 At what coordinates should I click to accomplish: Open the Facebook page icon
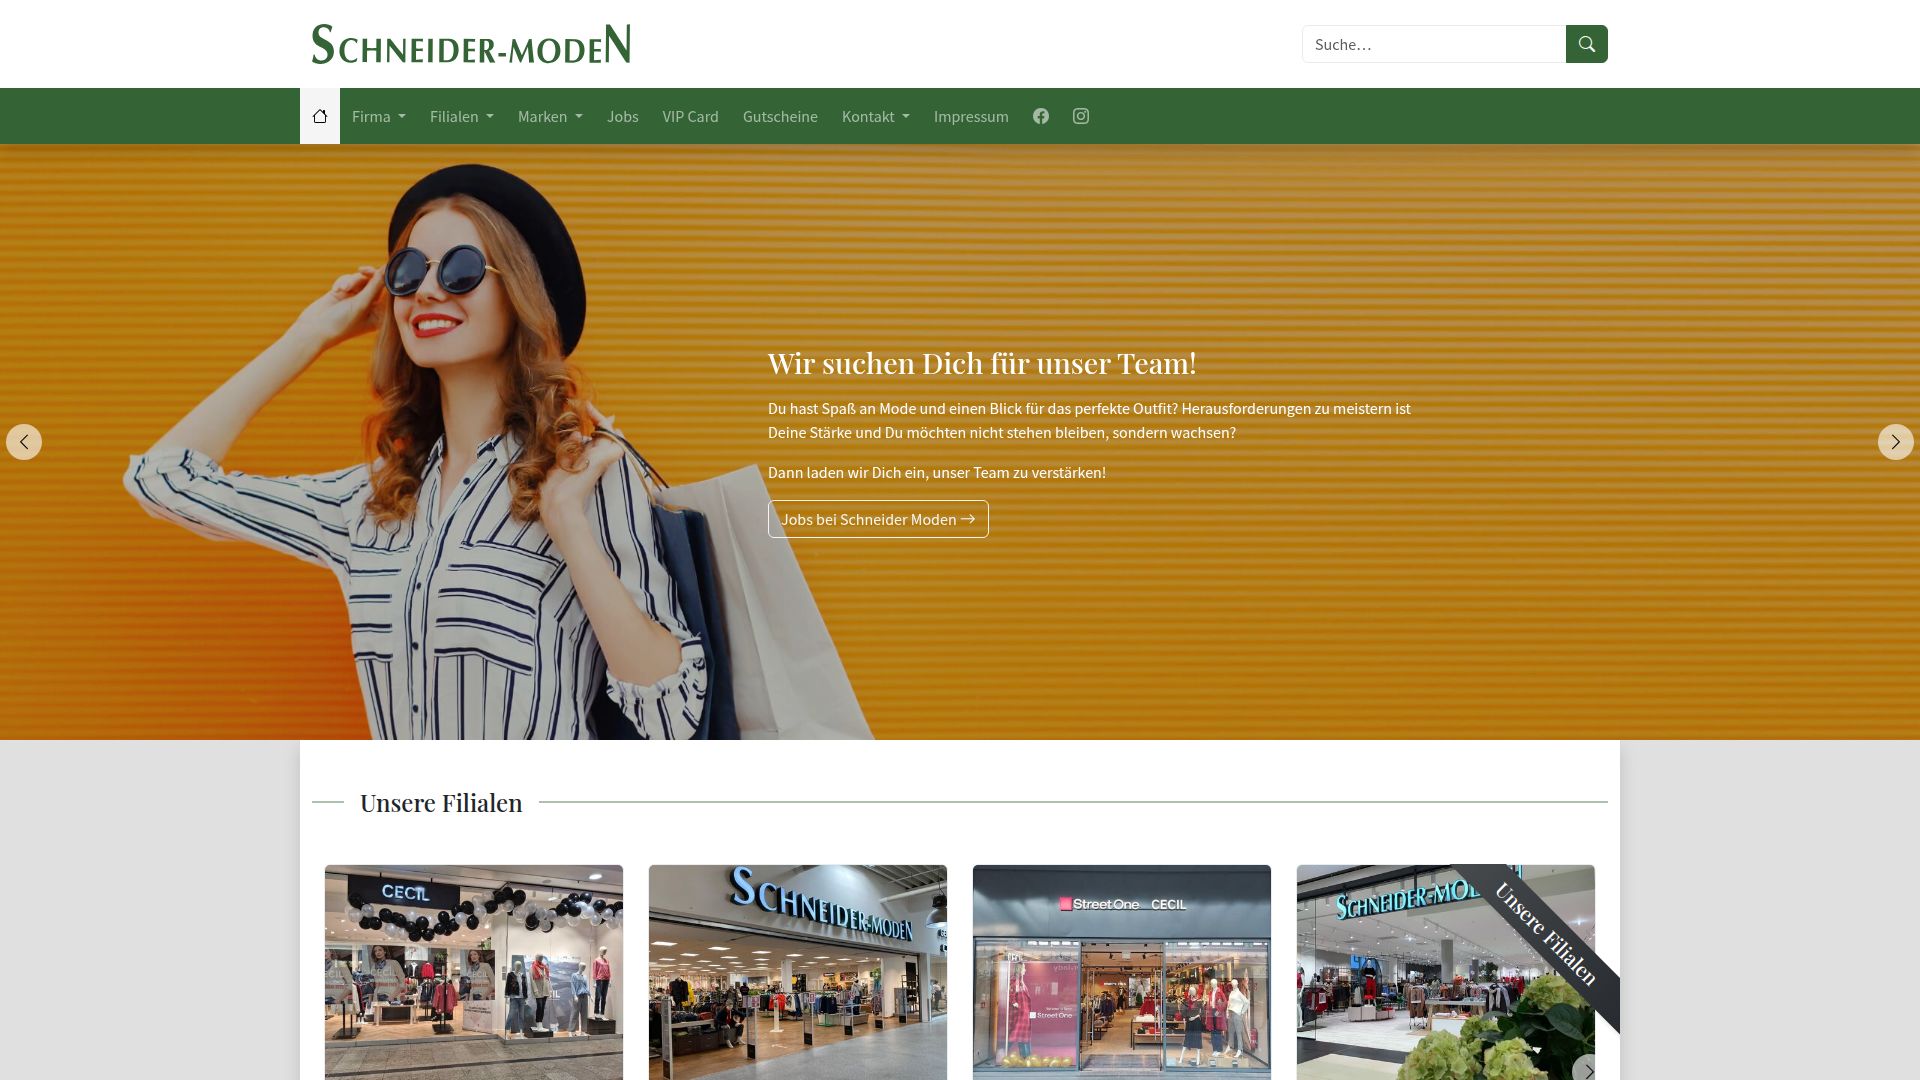[1041, 116]
